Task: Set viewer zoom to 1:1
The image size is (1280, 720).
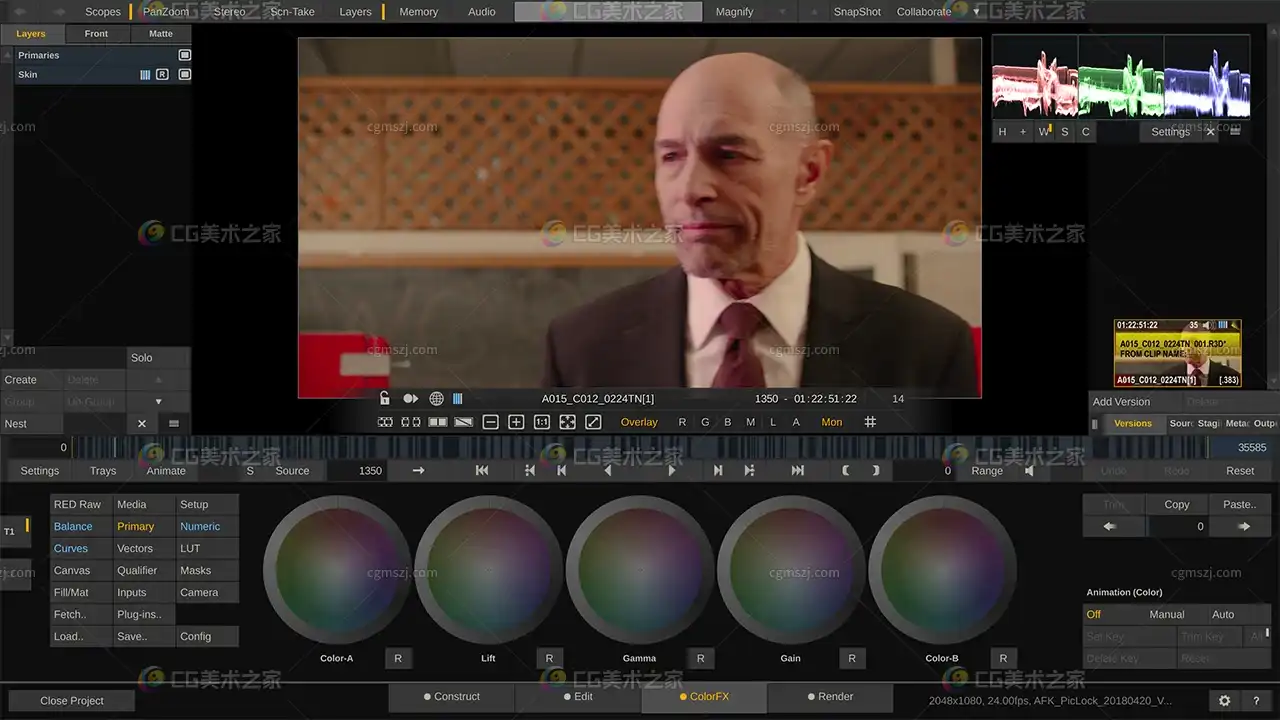Action: [x=541, y=422]
